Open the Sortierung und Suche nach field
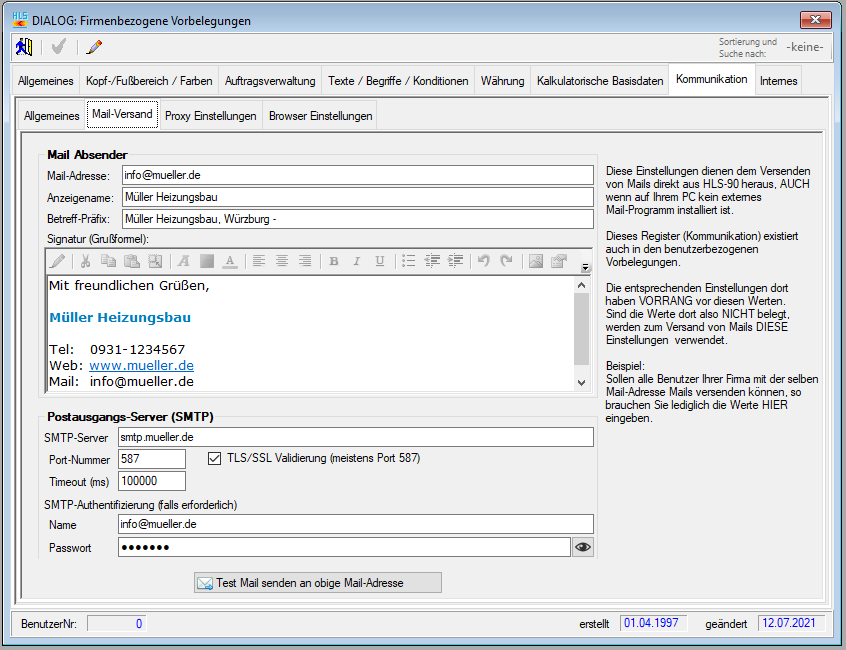This screenshot has height=650, width=846. click(804, 46)
